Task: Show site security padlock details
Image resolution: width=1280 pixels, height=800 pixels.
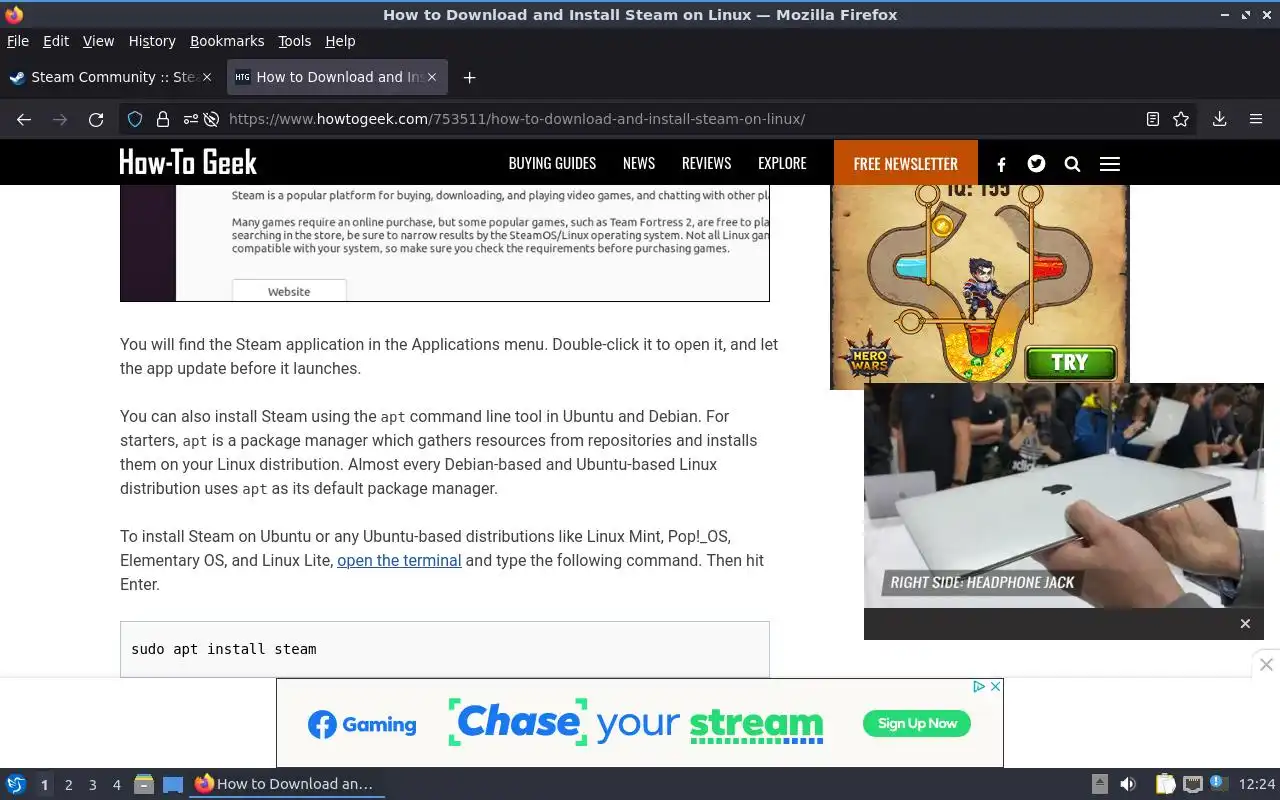Action: 162,119
